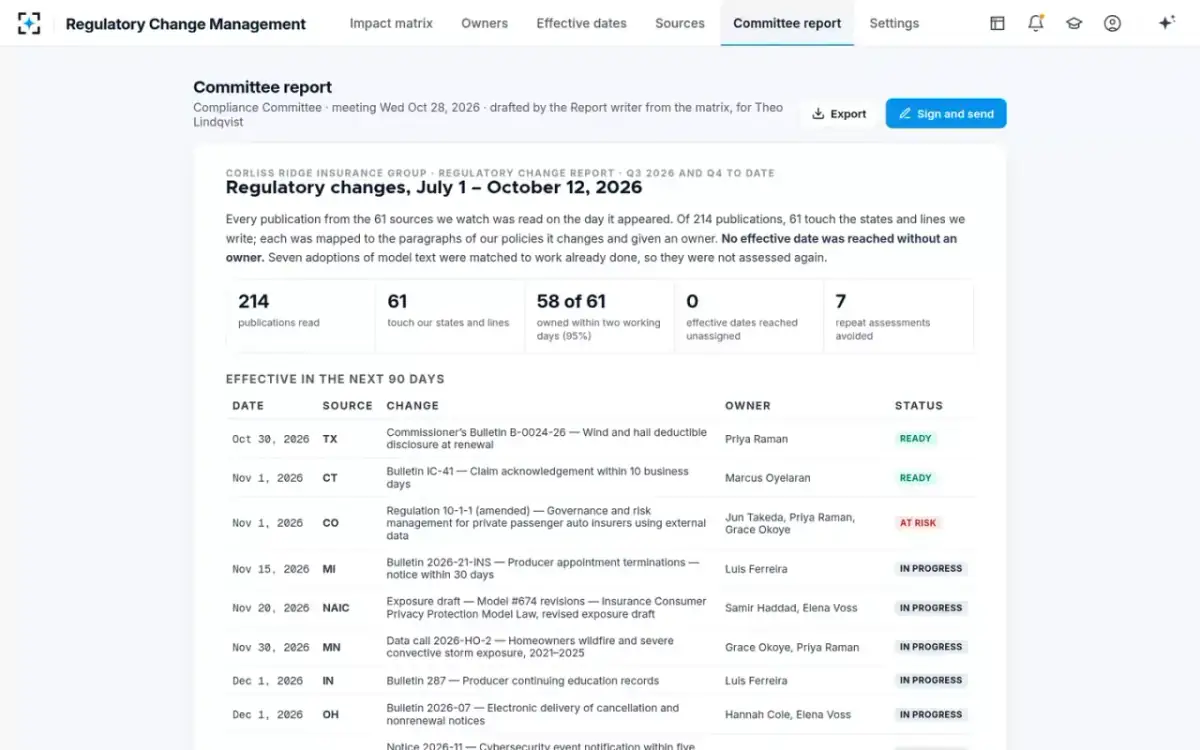Switch to Impact matrix tab
1200x750 pixels.
(x=391, y=23)
